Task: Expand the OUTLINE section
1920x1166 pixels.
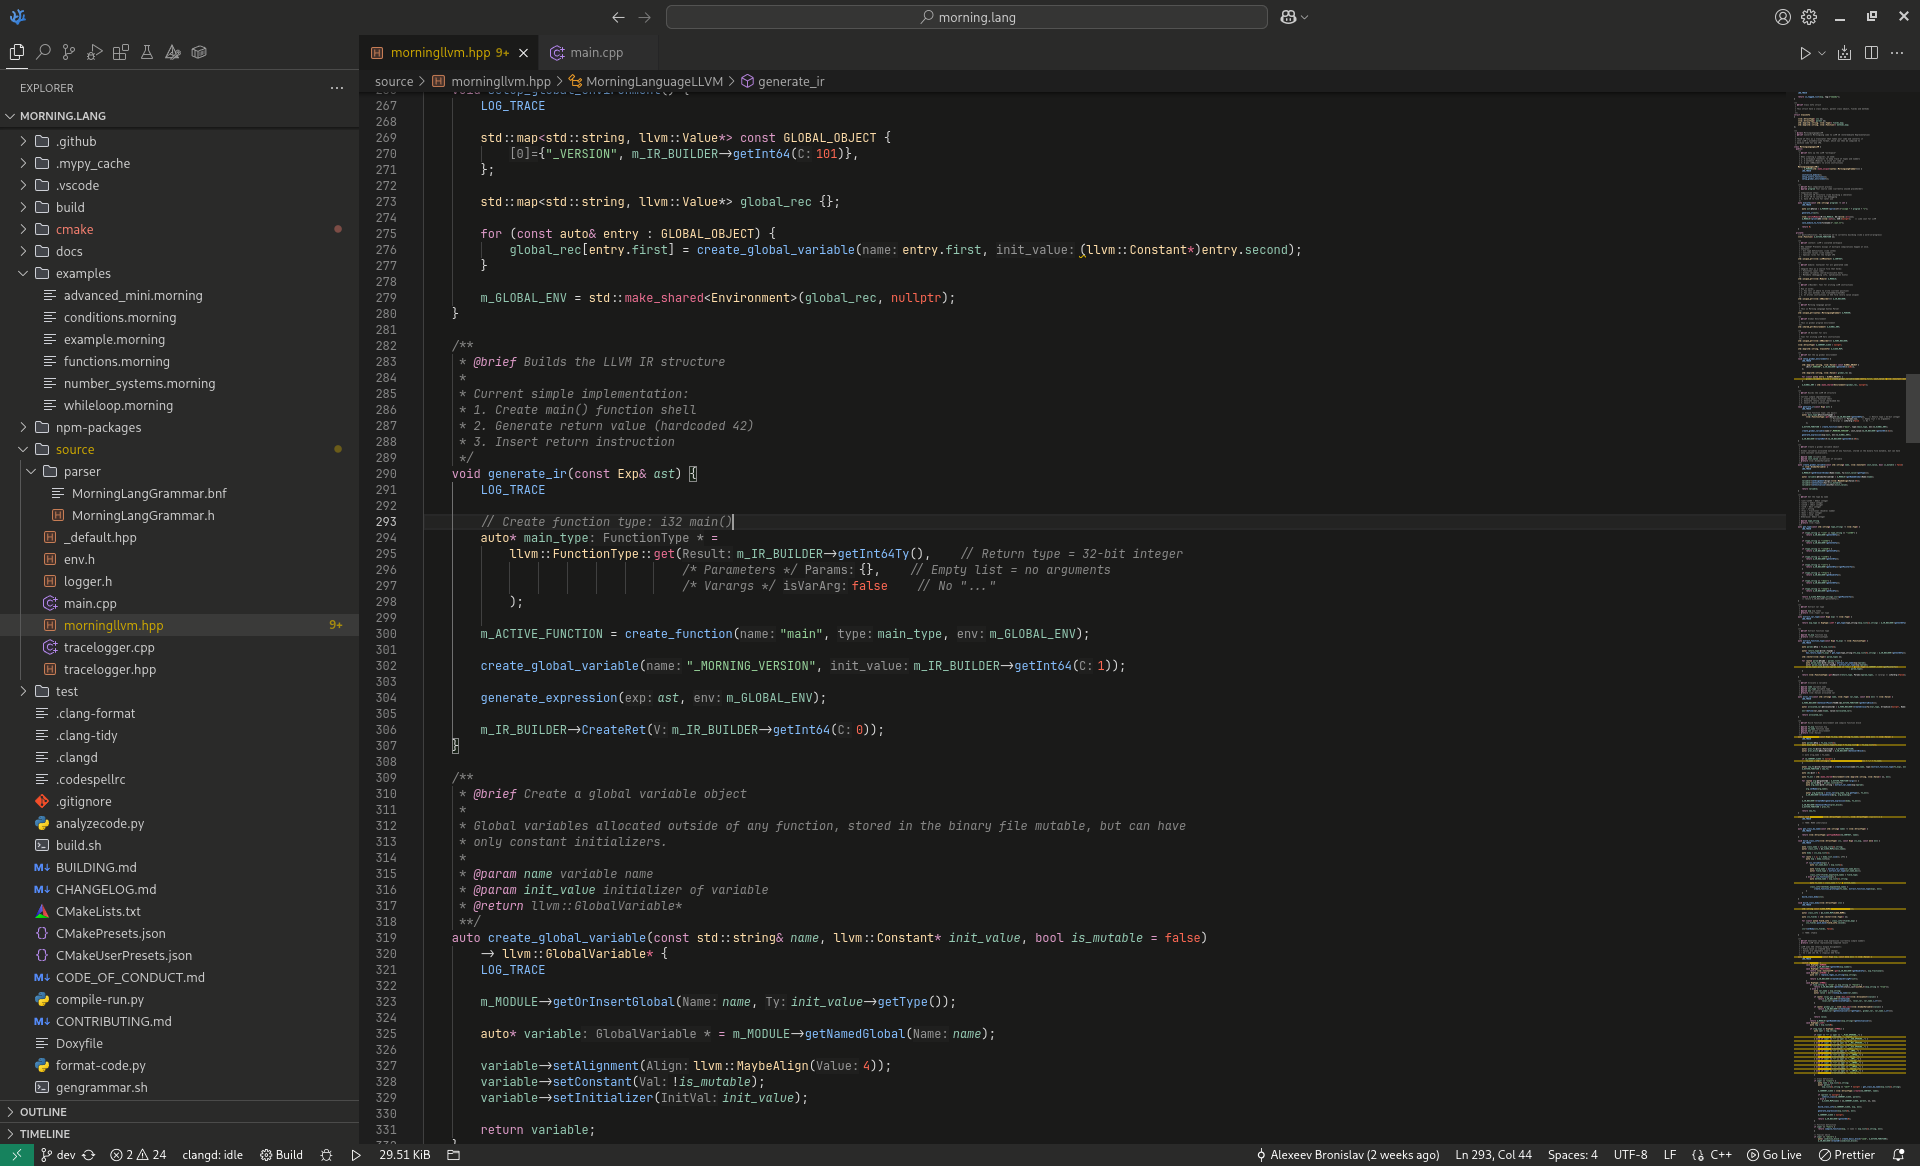Action: (x=43, y=1112)
